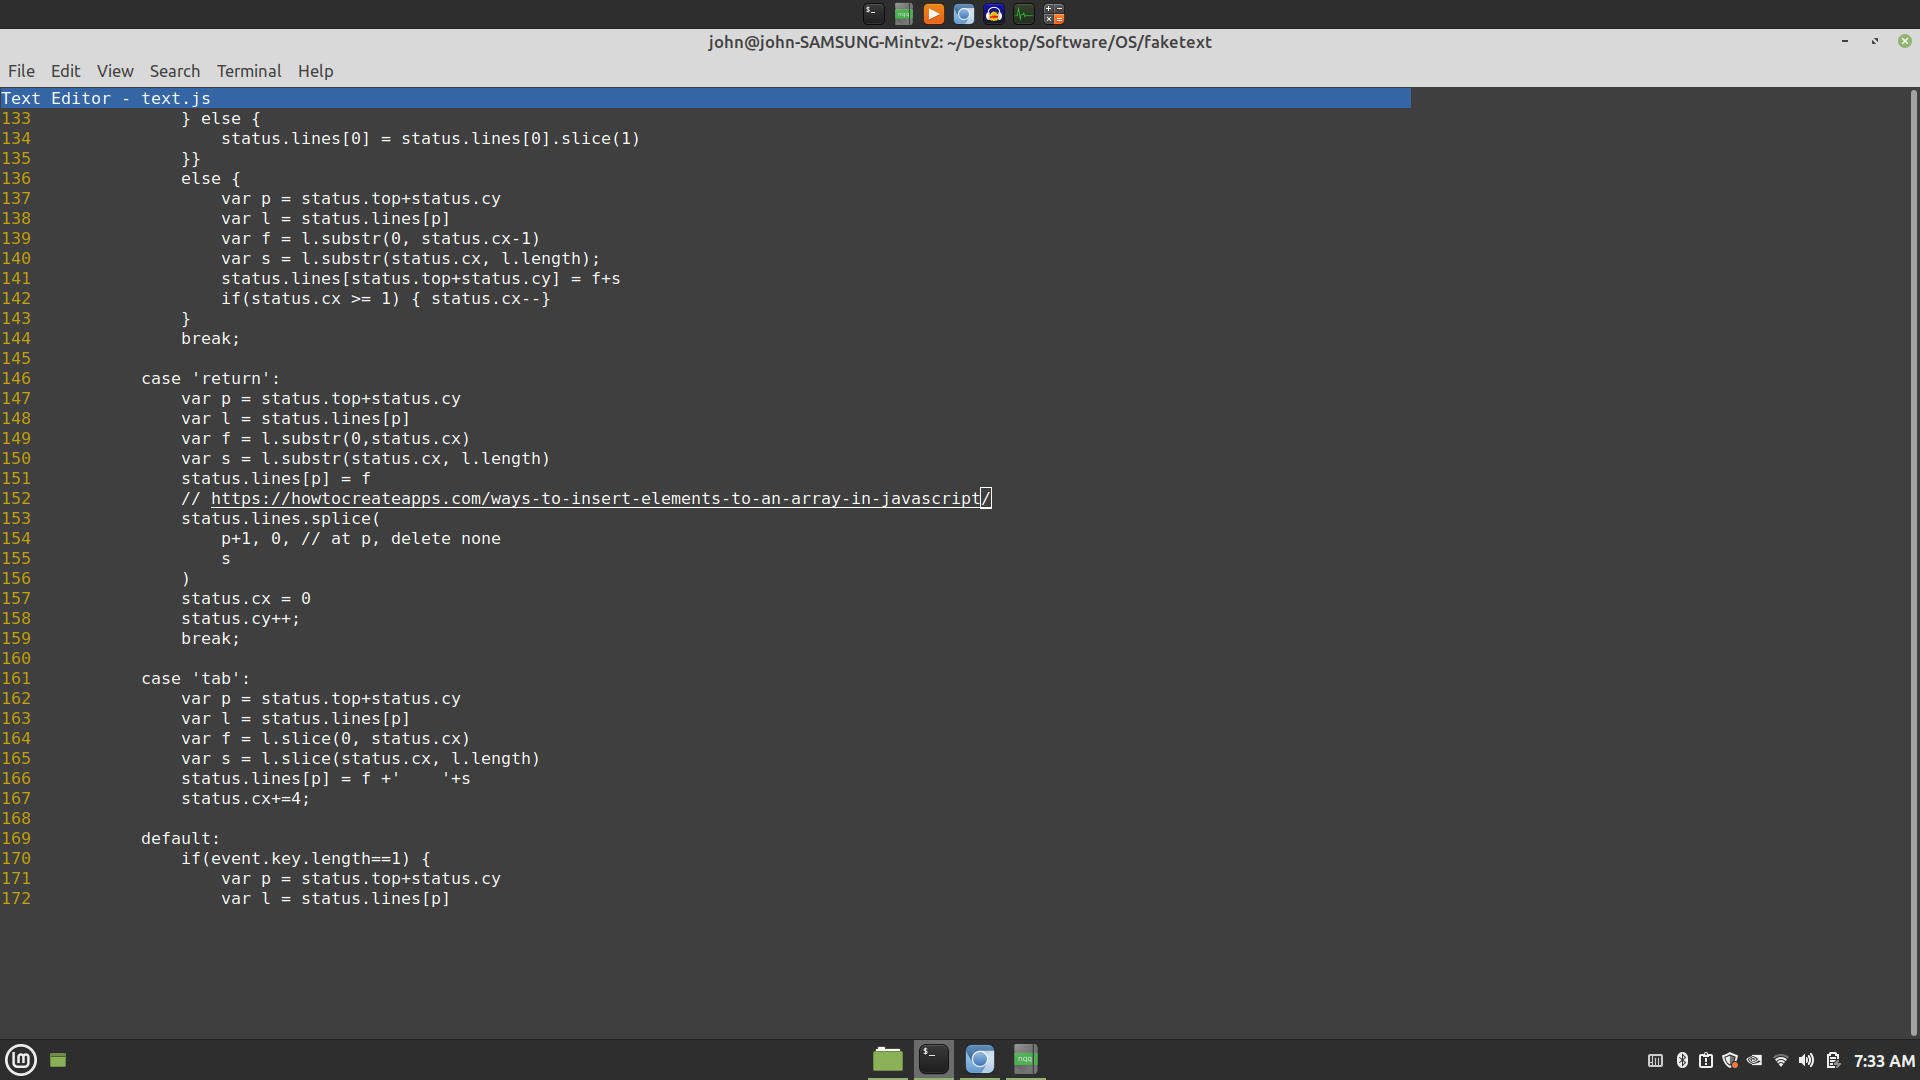Screen dimensions: 1920x1080
Task: Switch to file manager in bottom taskbar
Action: coord(887,1059)
